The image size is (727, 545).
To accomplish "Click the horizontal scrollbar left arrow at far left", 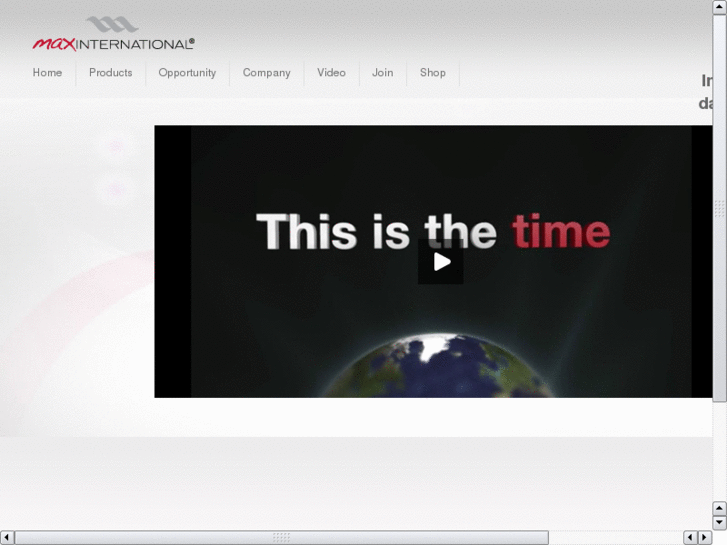I will click(x=7, y=538).
